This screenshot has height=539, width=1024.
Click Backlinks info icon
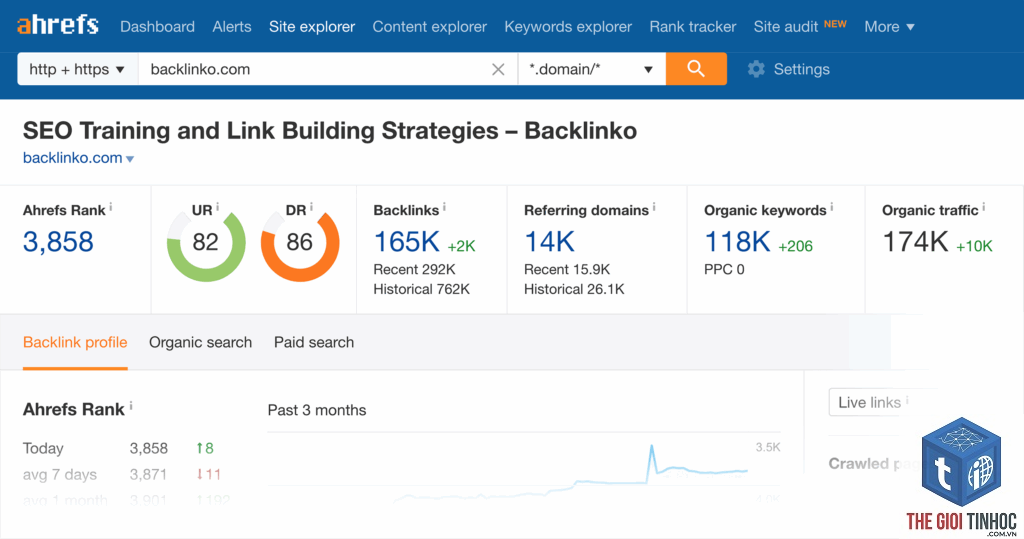(444, 207)
